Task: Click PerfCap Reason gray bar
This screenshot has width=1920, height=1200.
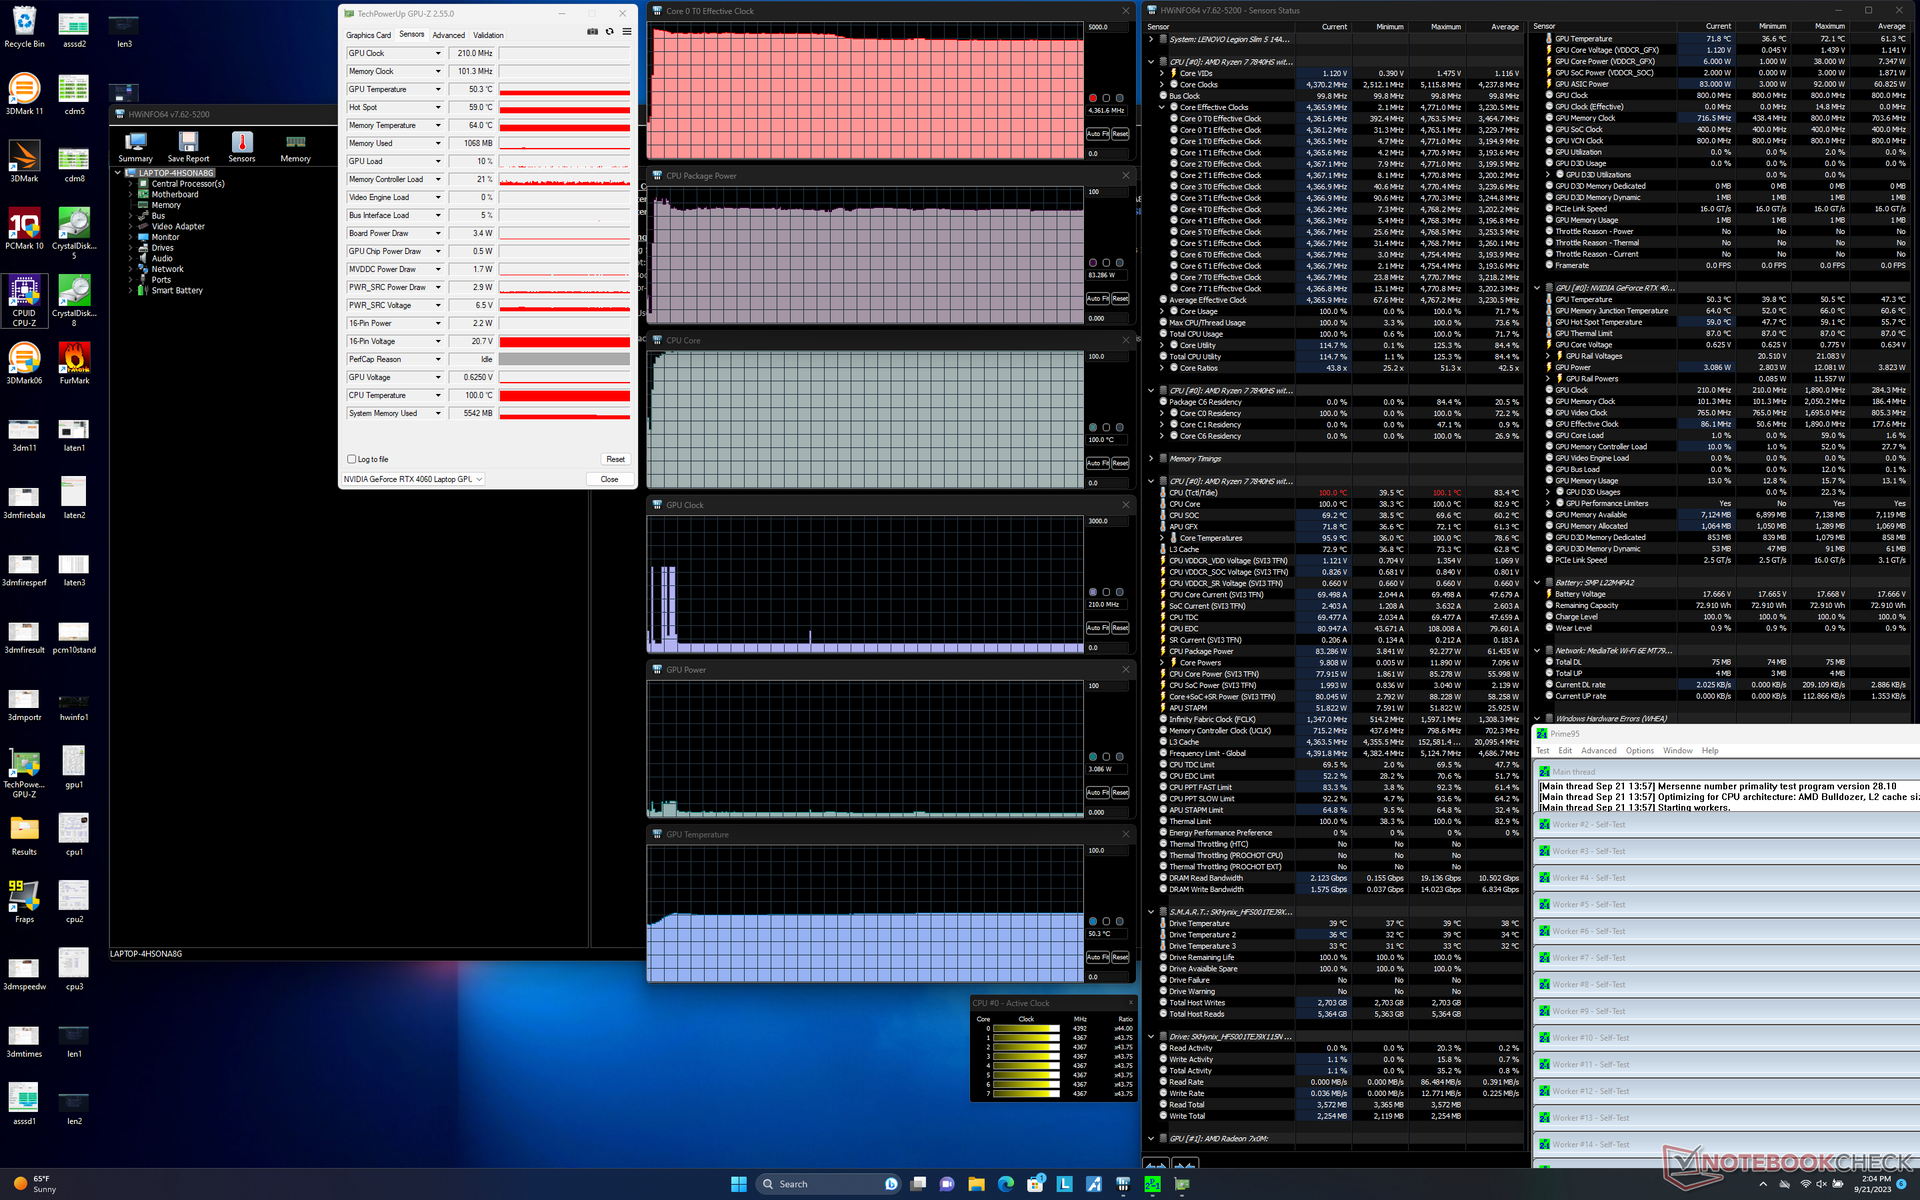Action: click(565, 359)
